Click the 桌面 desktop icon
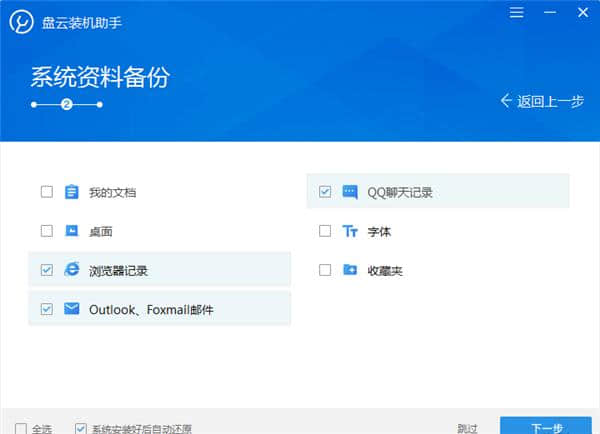This screenshot has height=434, width=600. pos(72,231)
